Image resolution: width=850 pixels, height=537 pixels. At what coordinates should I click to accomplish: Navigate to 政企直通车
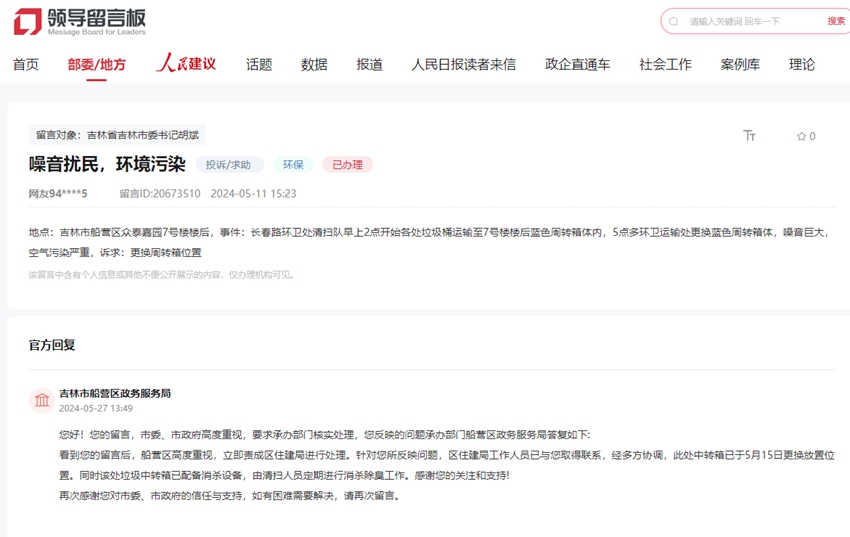(577, 65)
